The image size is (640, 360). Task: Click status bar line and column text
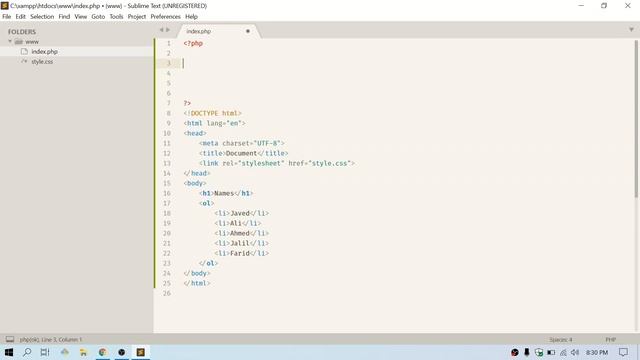point(51,340)
